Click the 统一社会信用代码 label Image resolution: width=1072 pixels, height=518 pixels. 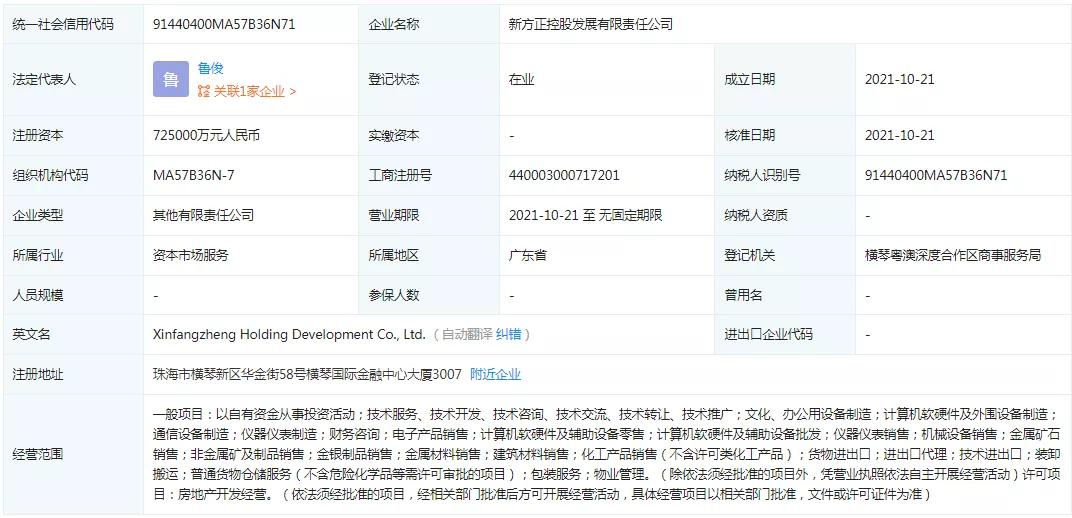point(63,25)
